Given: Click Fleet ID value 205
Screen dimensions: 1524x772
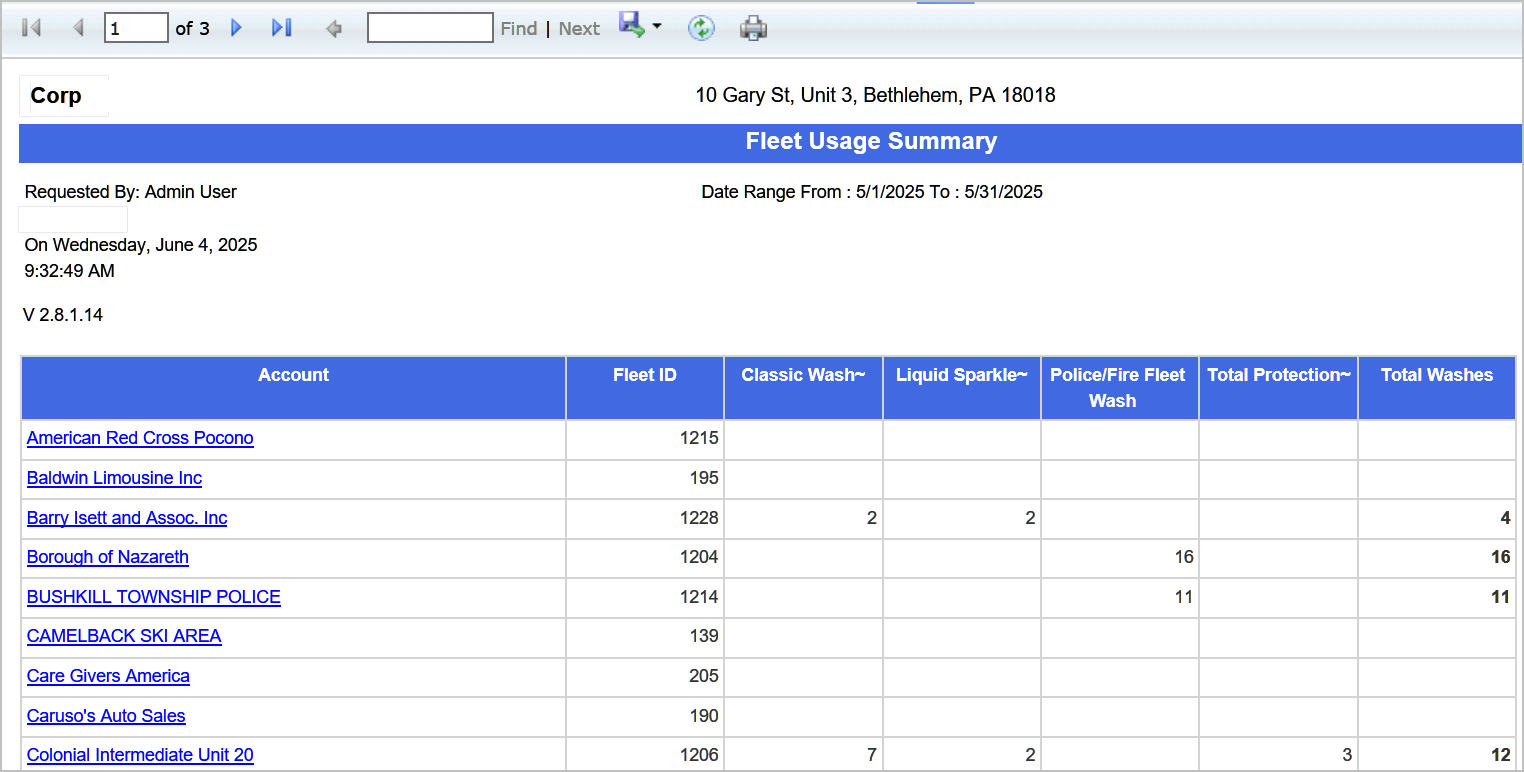Looking at the screenshot, I should 704,676.
